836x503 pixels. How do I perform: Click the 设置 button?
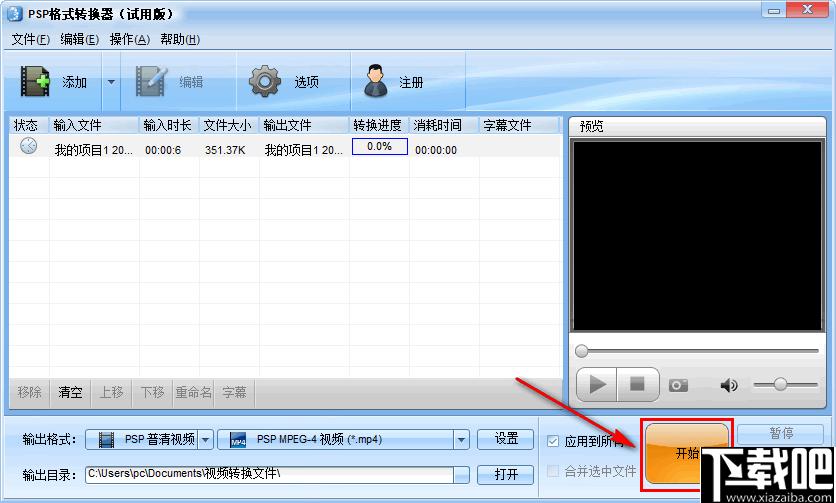click(x=506, y=439)
